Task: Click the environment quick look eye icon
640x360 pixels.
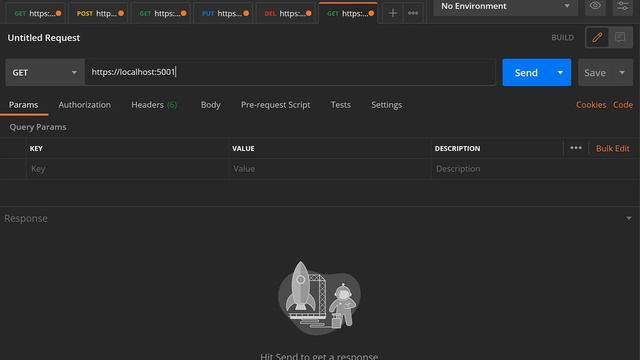Action: point(595,6)
